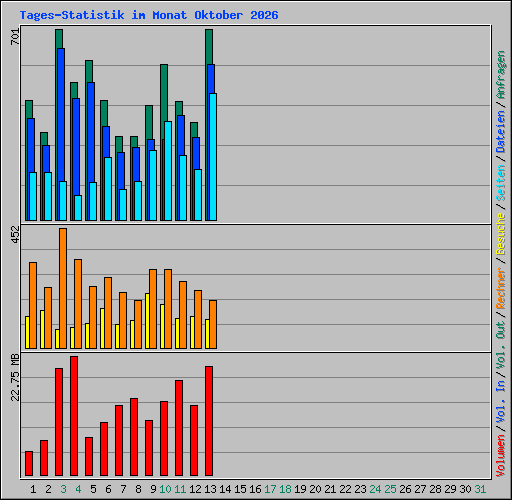
Task: Click the red Volumen bar for day 13
Action: 209,421
